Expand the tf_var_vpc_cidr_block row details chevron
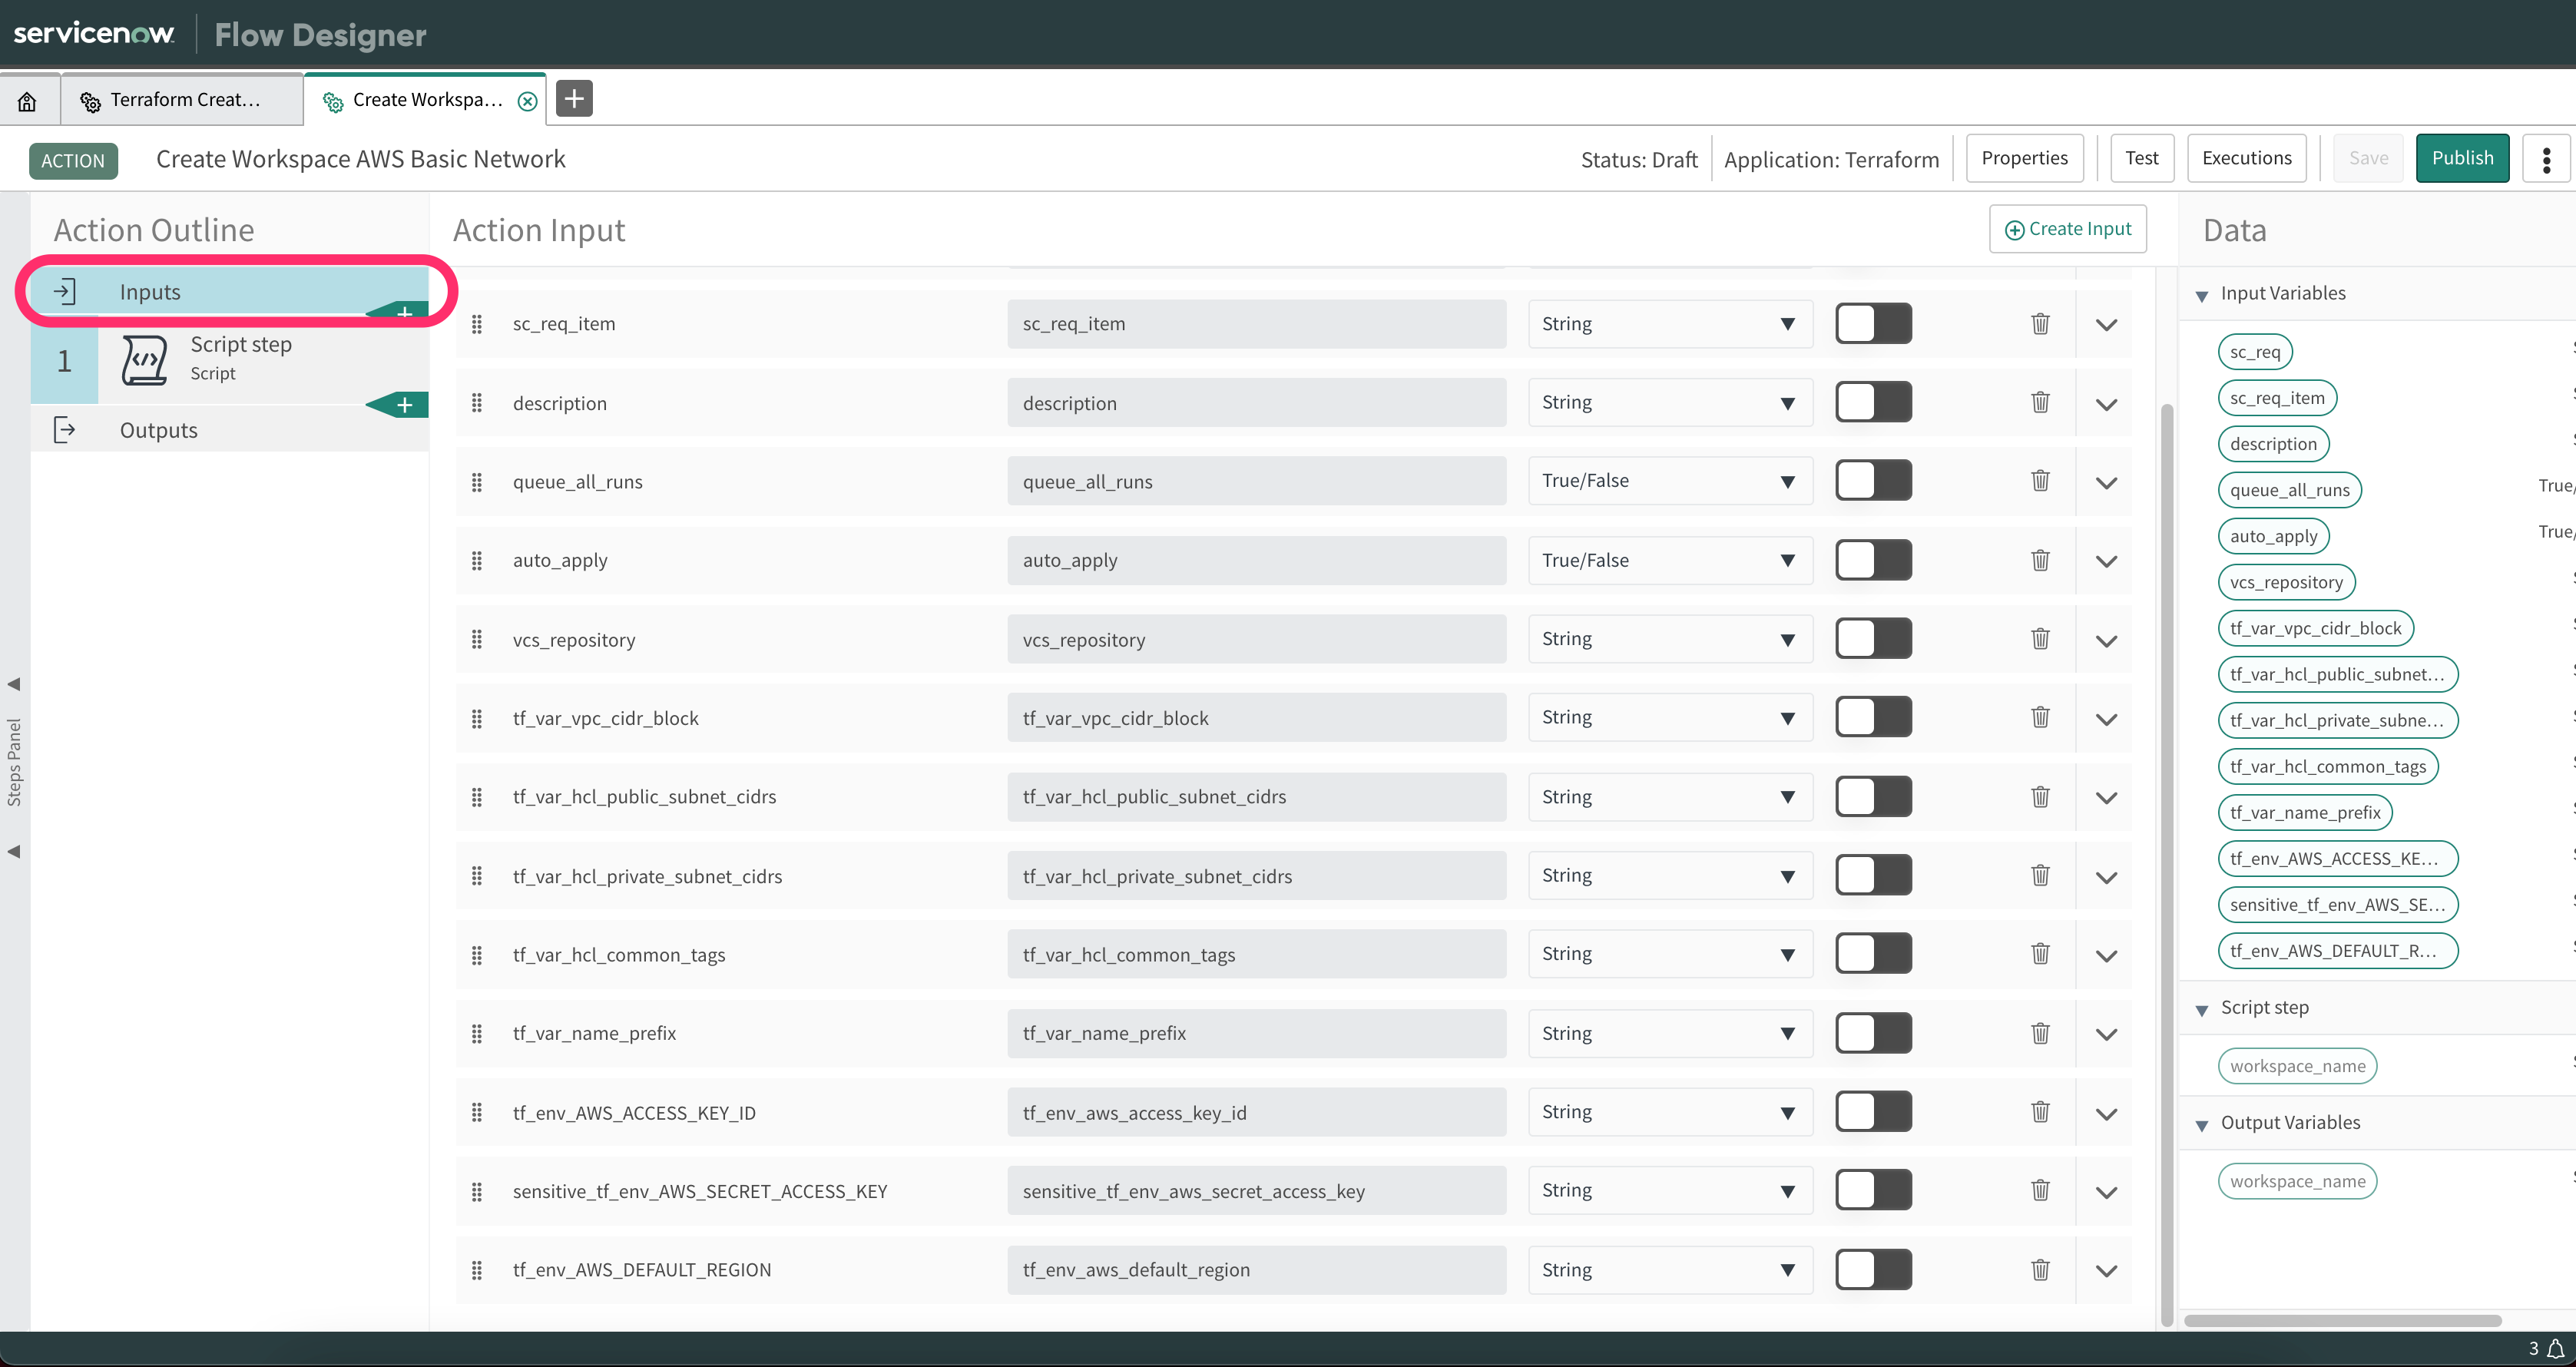2576x1367 pixels. pyautogui.click(x=2106, y=719)
